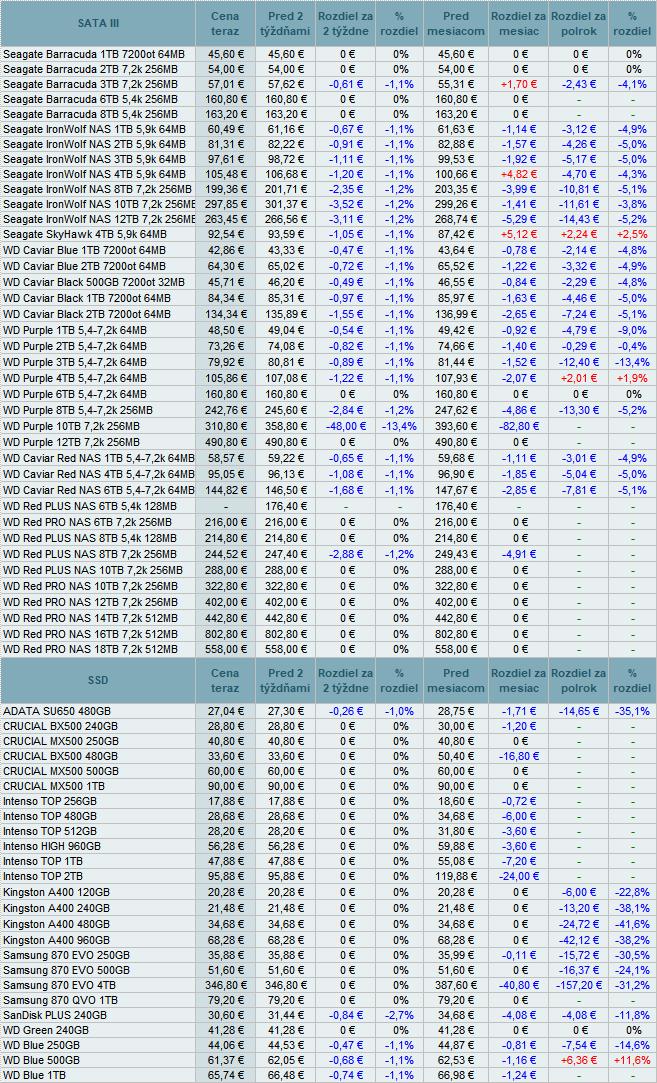Click "WD Caviar Black 2TB 7200ot 64MB" name
The image size is (657, 1083).
click(86, 314)
